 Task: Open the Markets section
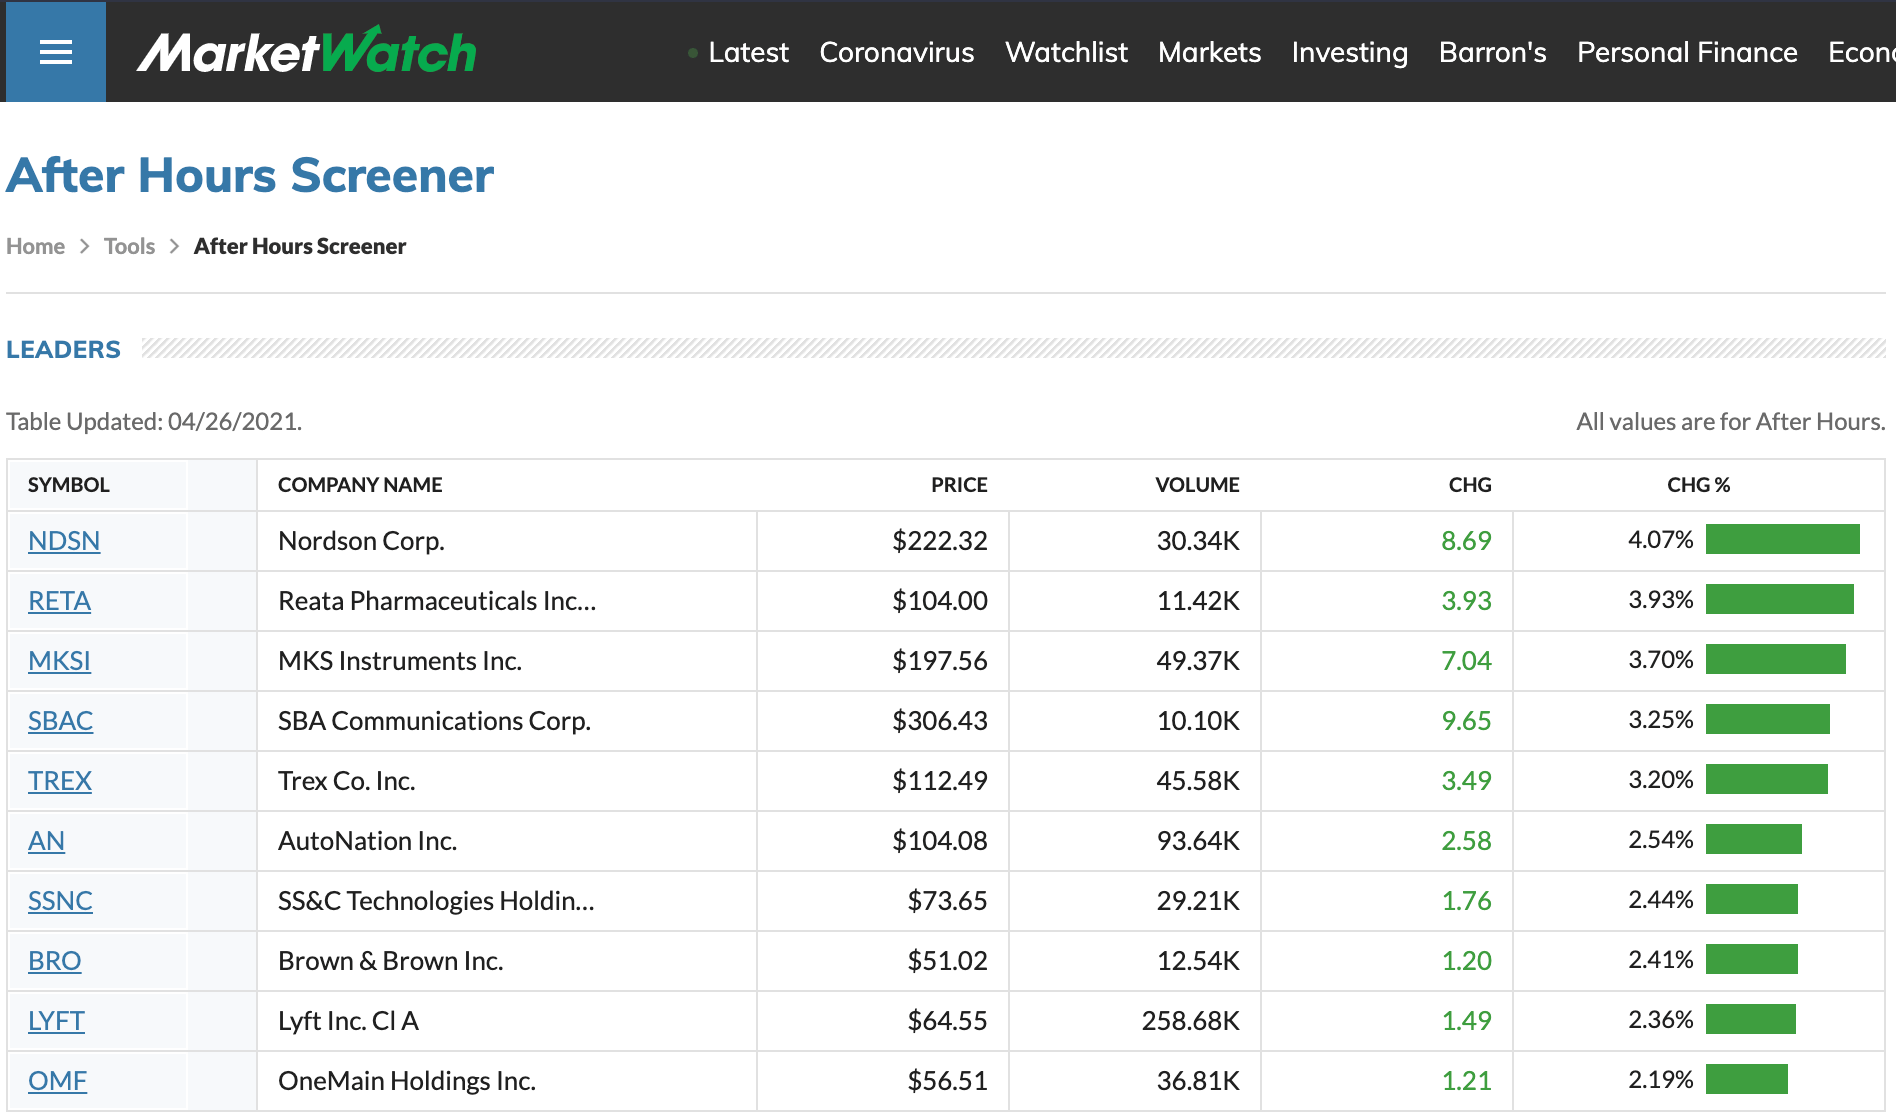click(1209, 52)
